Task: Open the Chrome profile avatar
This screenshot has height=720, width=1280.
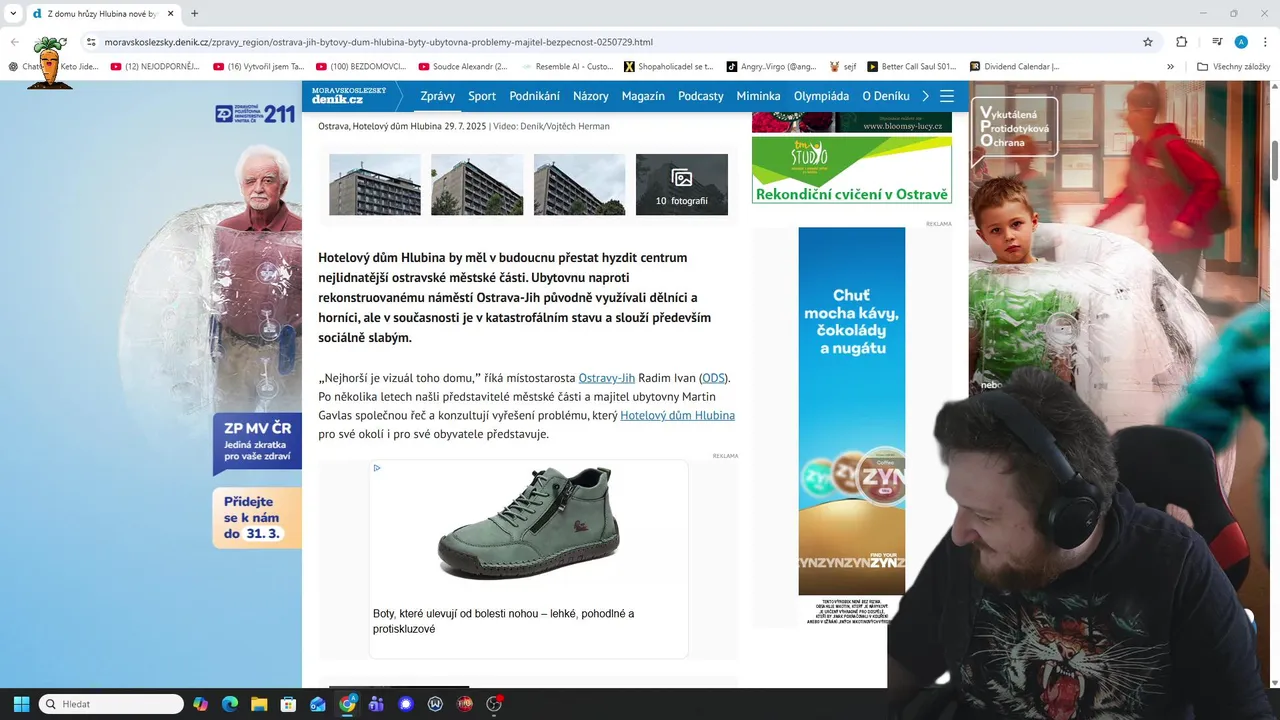Action: click(1241, 42)
